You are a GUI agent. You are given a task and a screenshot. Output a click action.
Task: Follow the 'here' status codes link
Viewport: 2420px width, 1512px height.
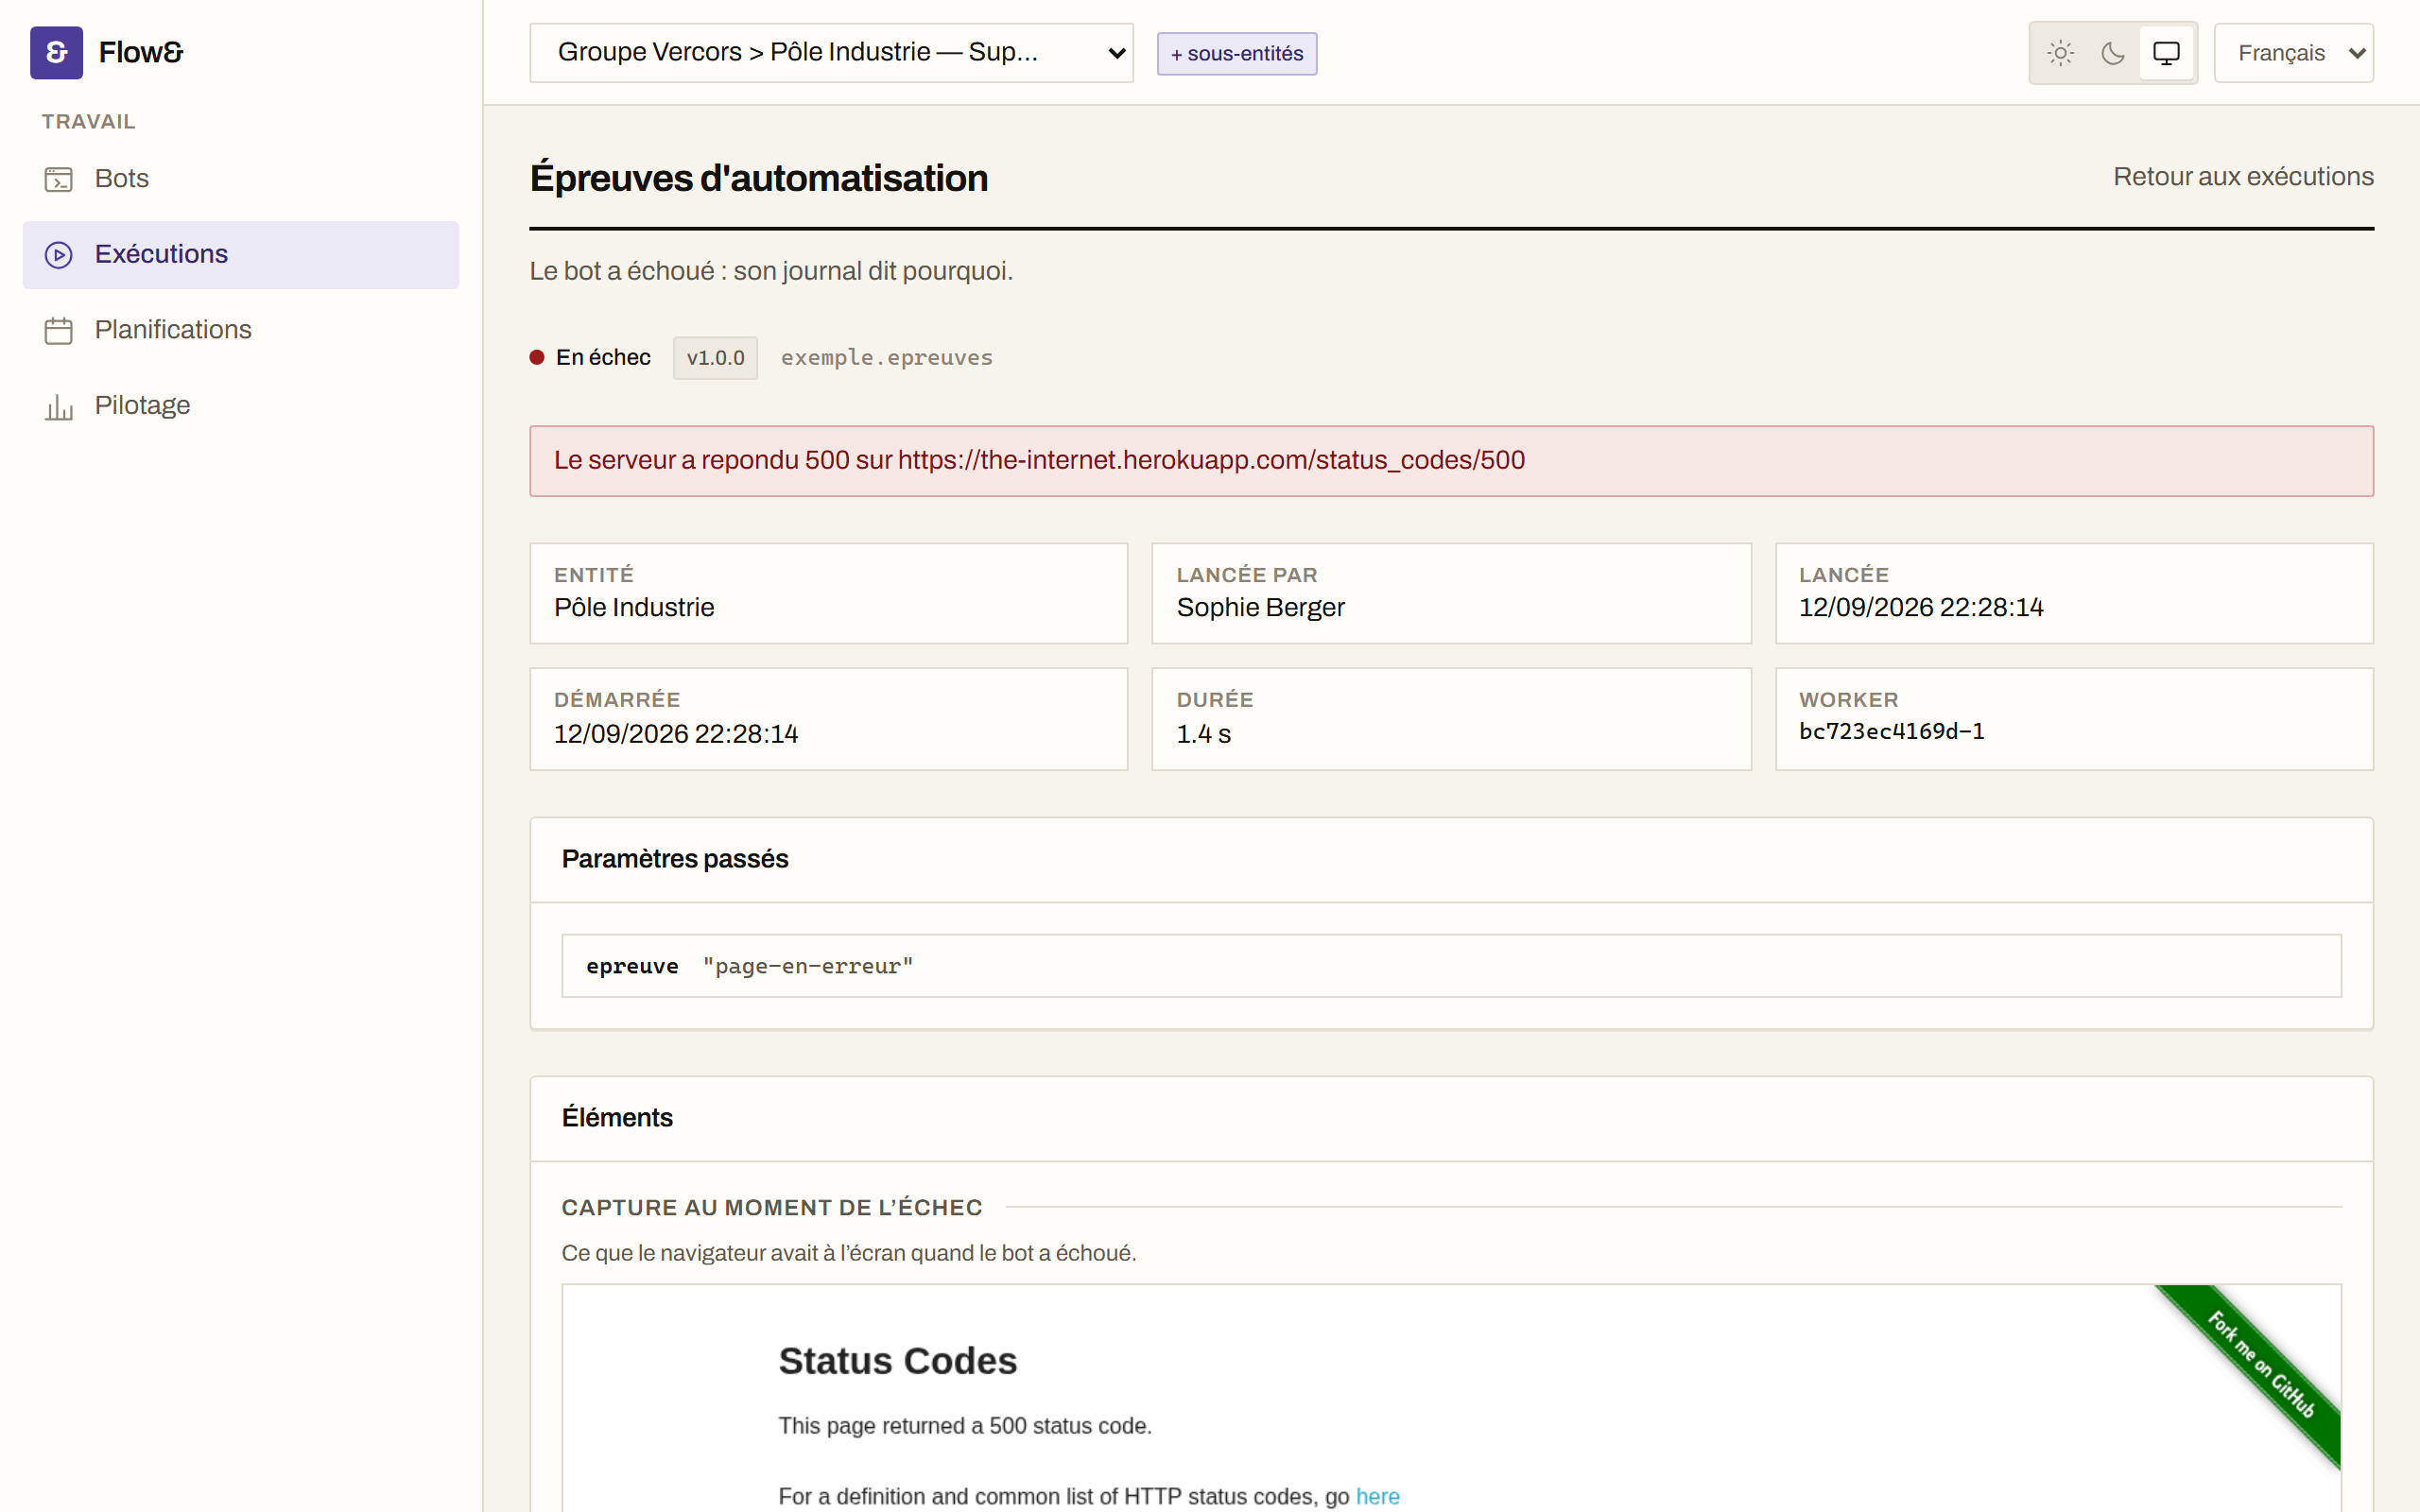tap(1377, 1496)
